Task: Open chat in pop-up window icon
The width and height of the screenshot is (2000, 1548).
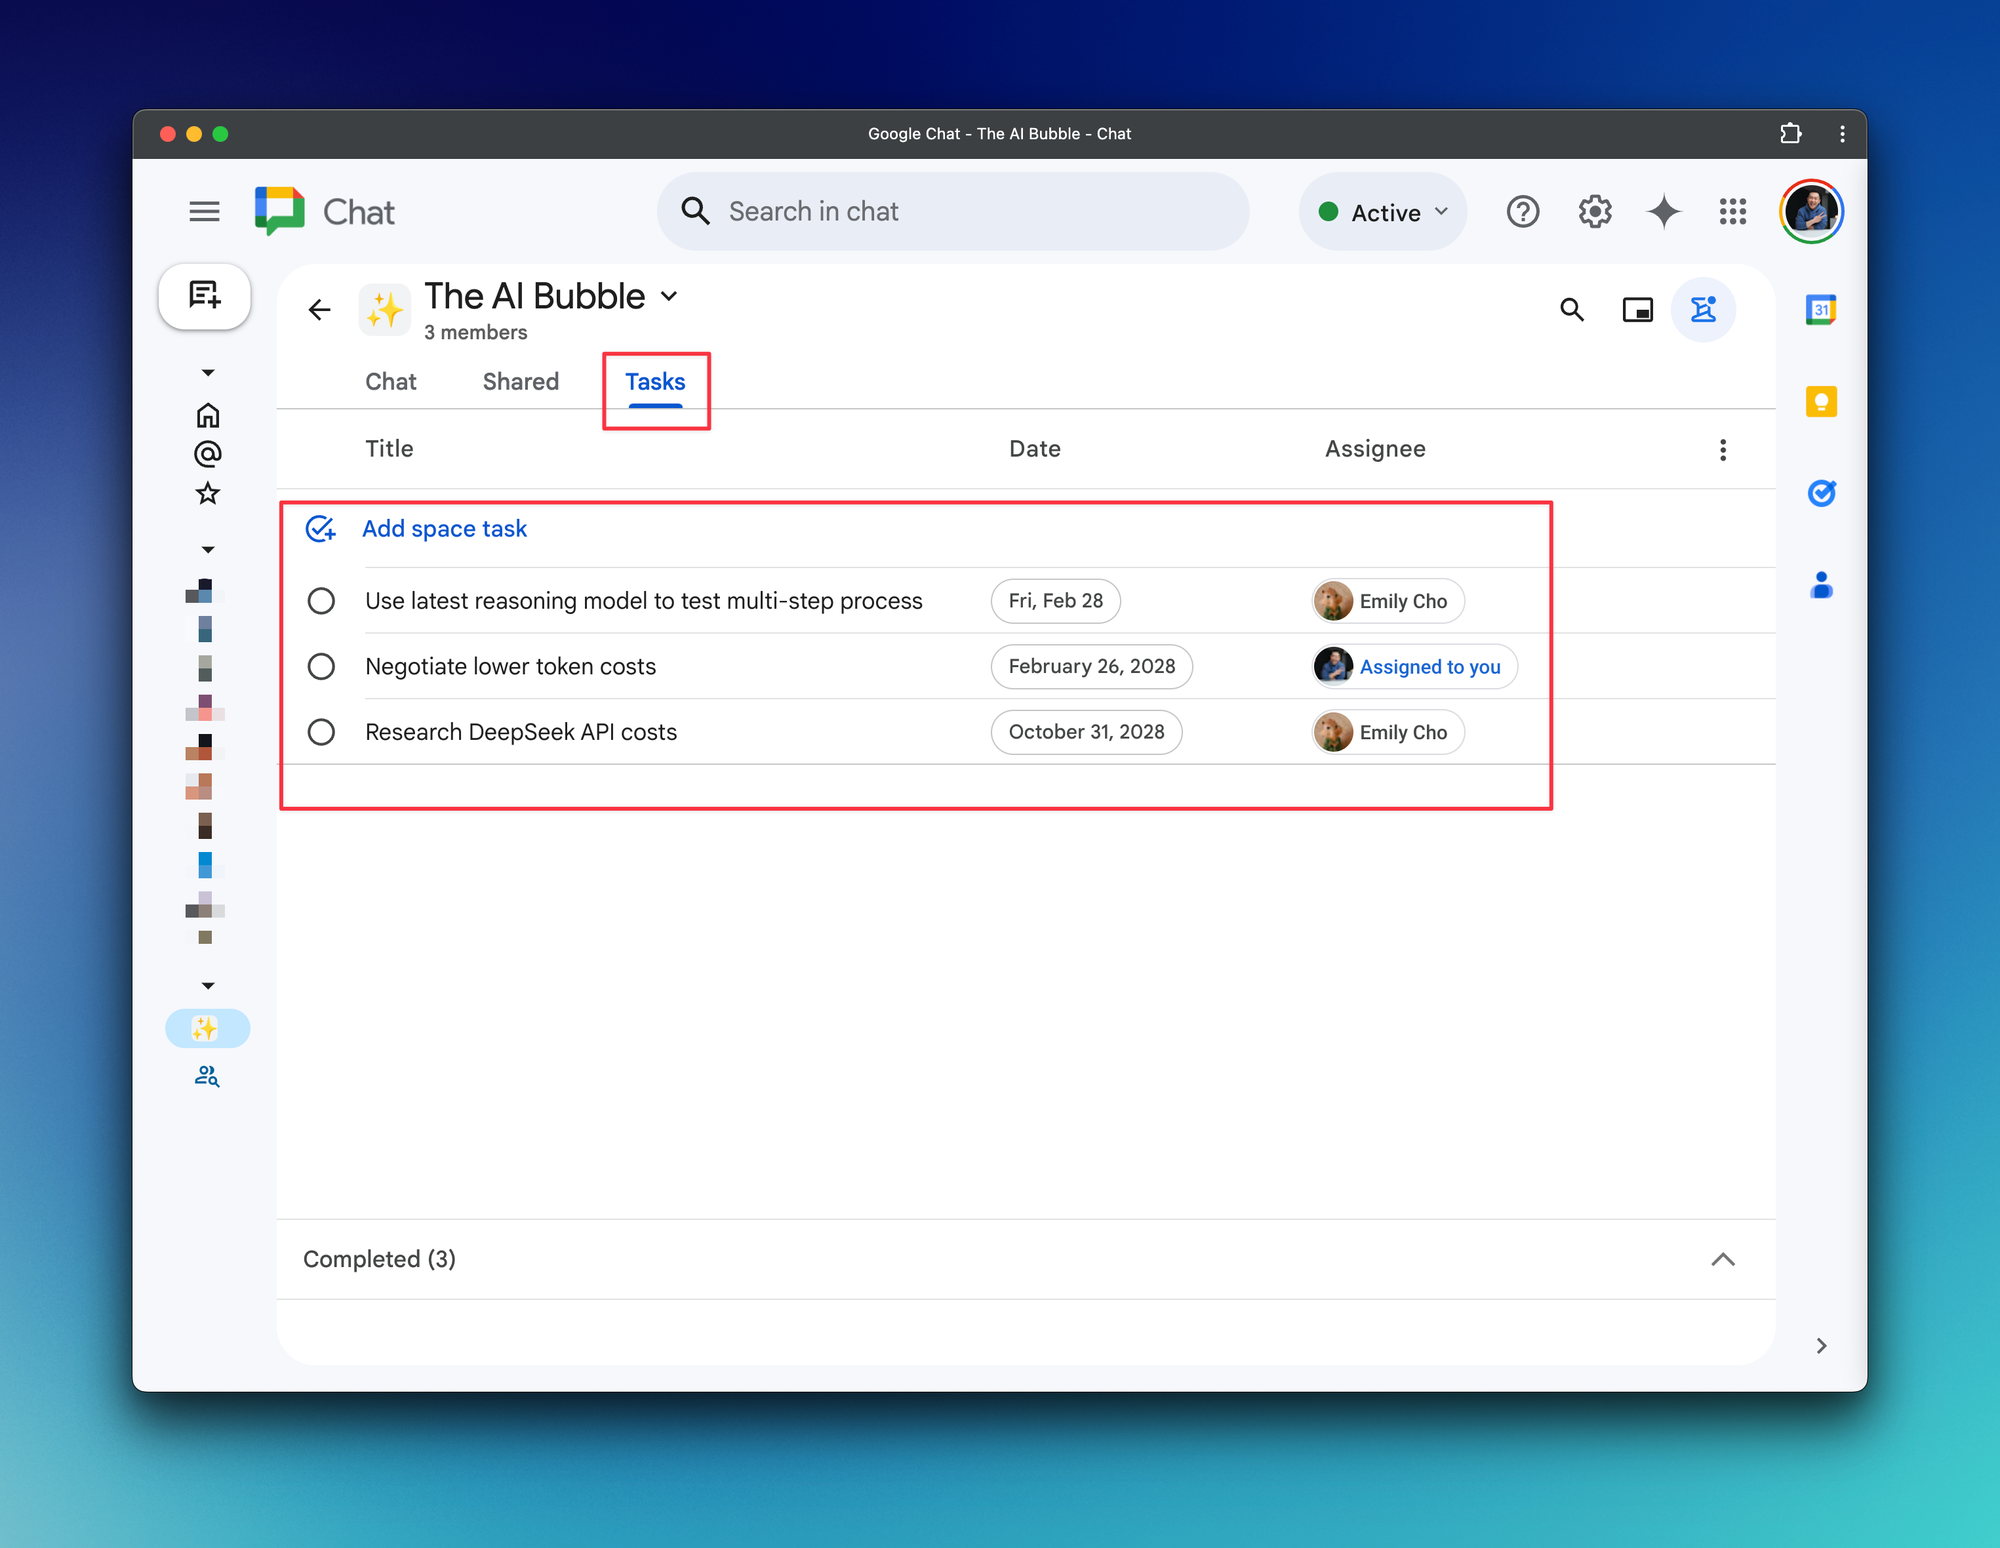Action: 1637,310
